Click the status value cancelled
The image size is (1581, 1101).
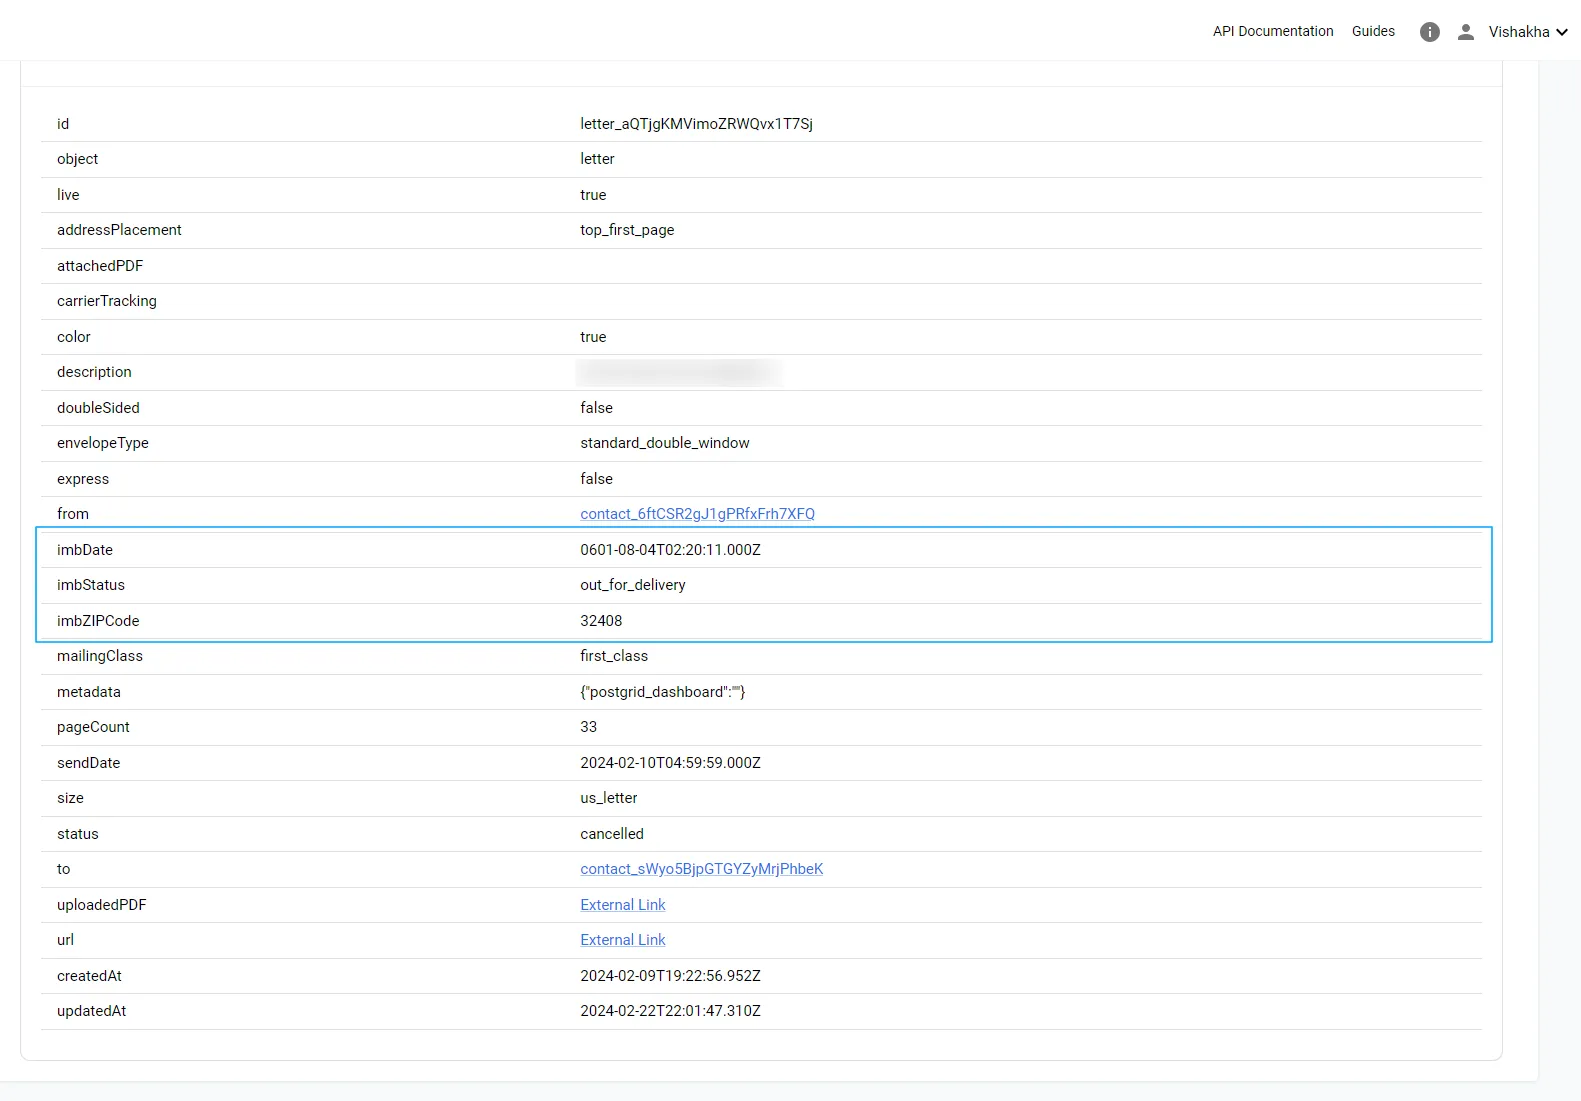[612, 834]
